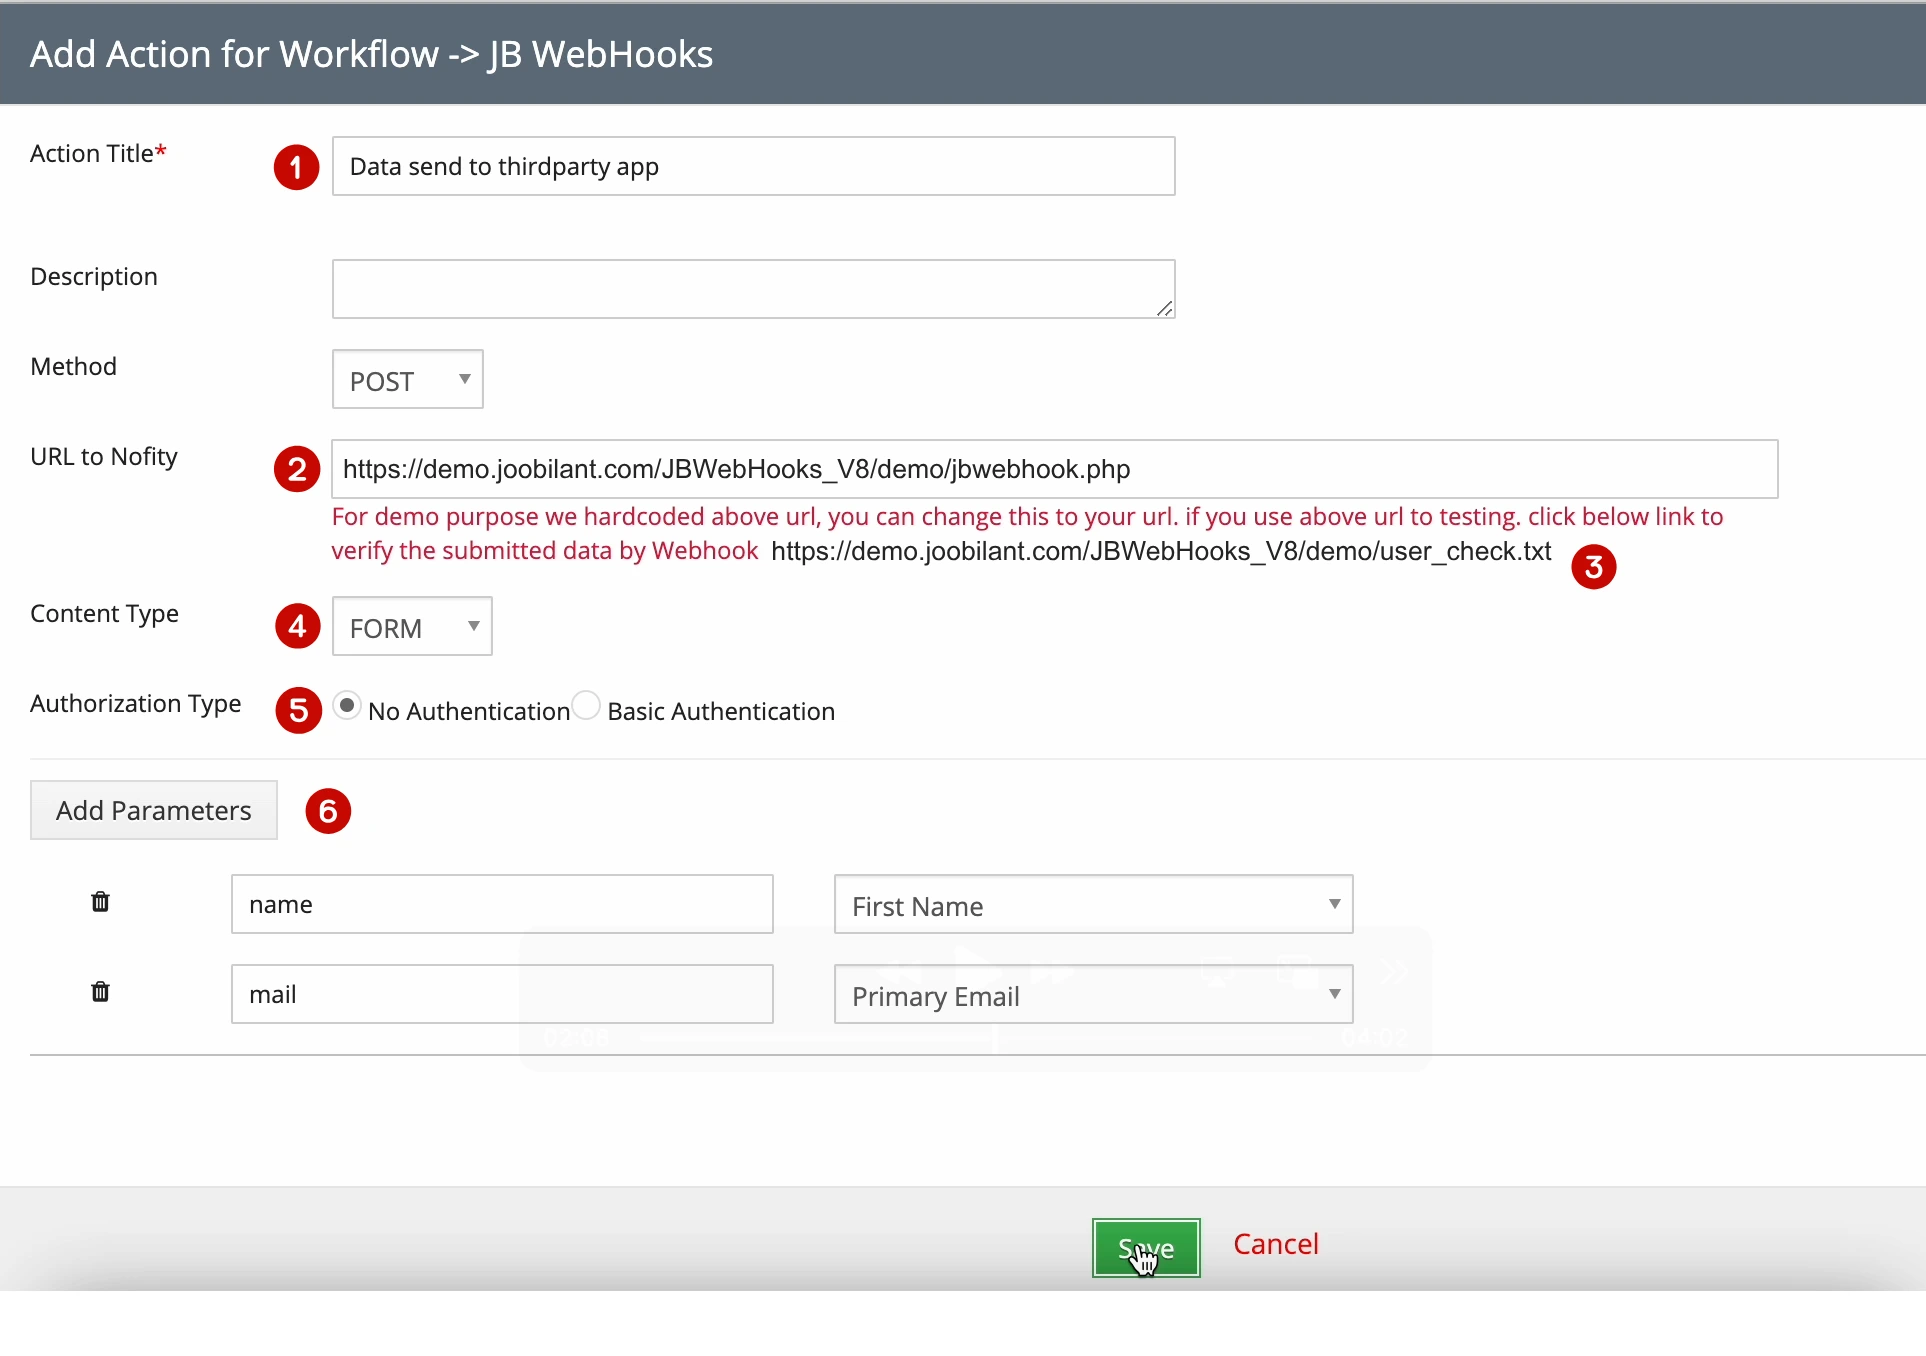Click the red number 4 badge
Viewport: 1926px width, 1356px height.
coord(297,626)
